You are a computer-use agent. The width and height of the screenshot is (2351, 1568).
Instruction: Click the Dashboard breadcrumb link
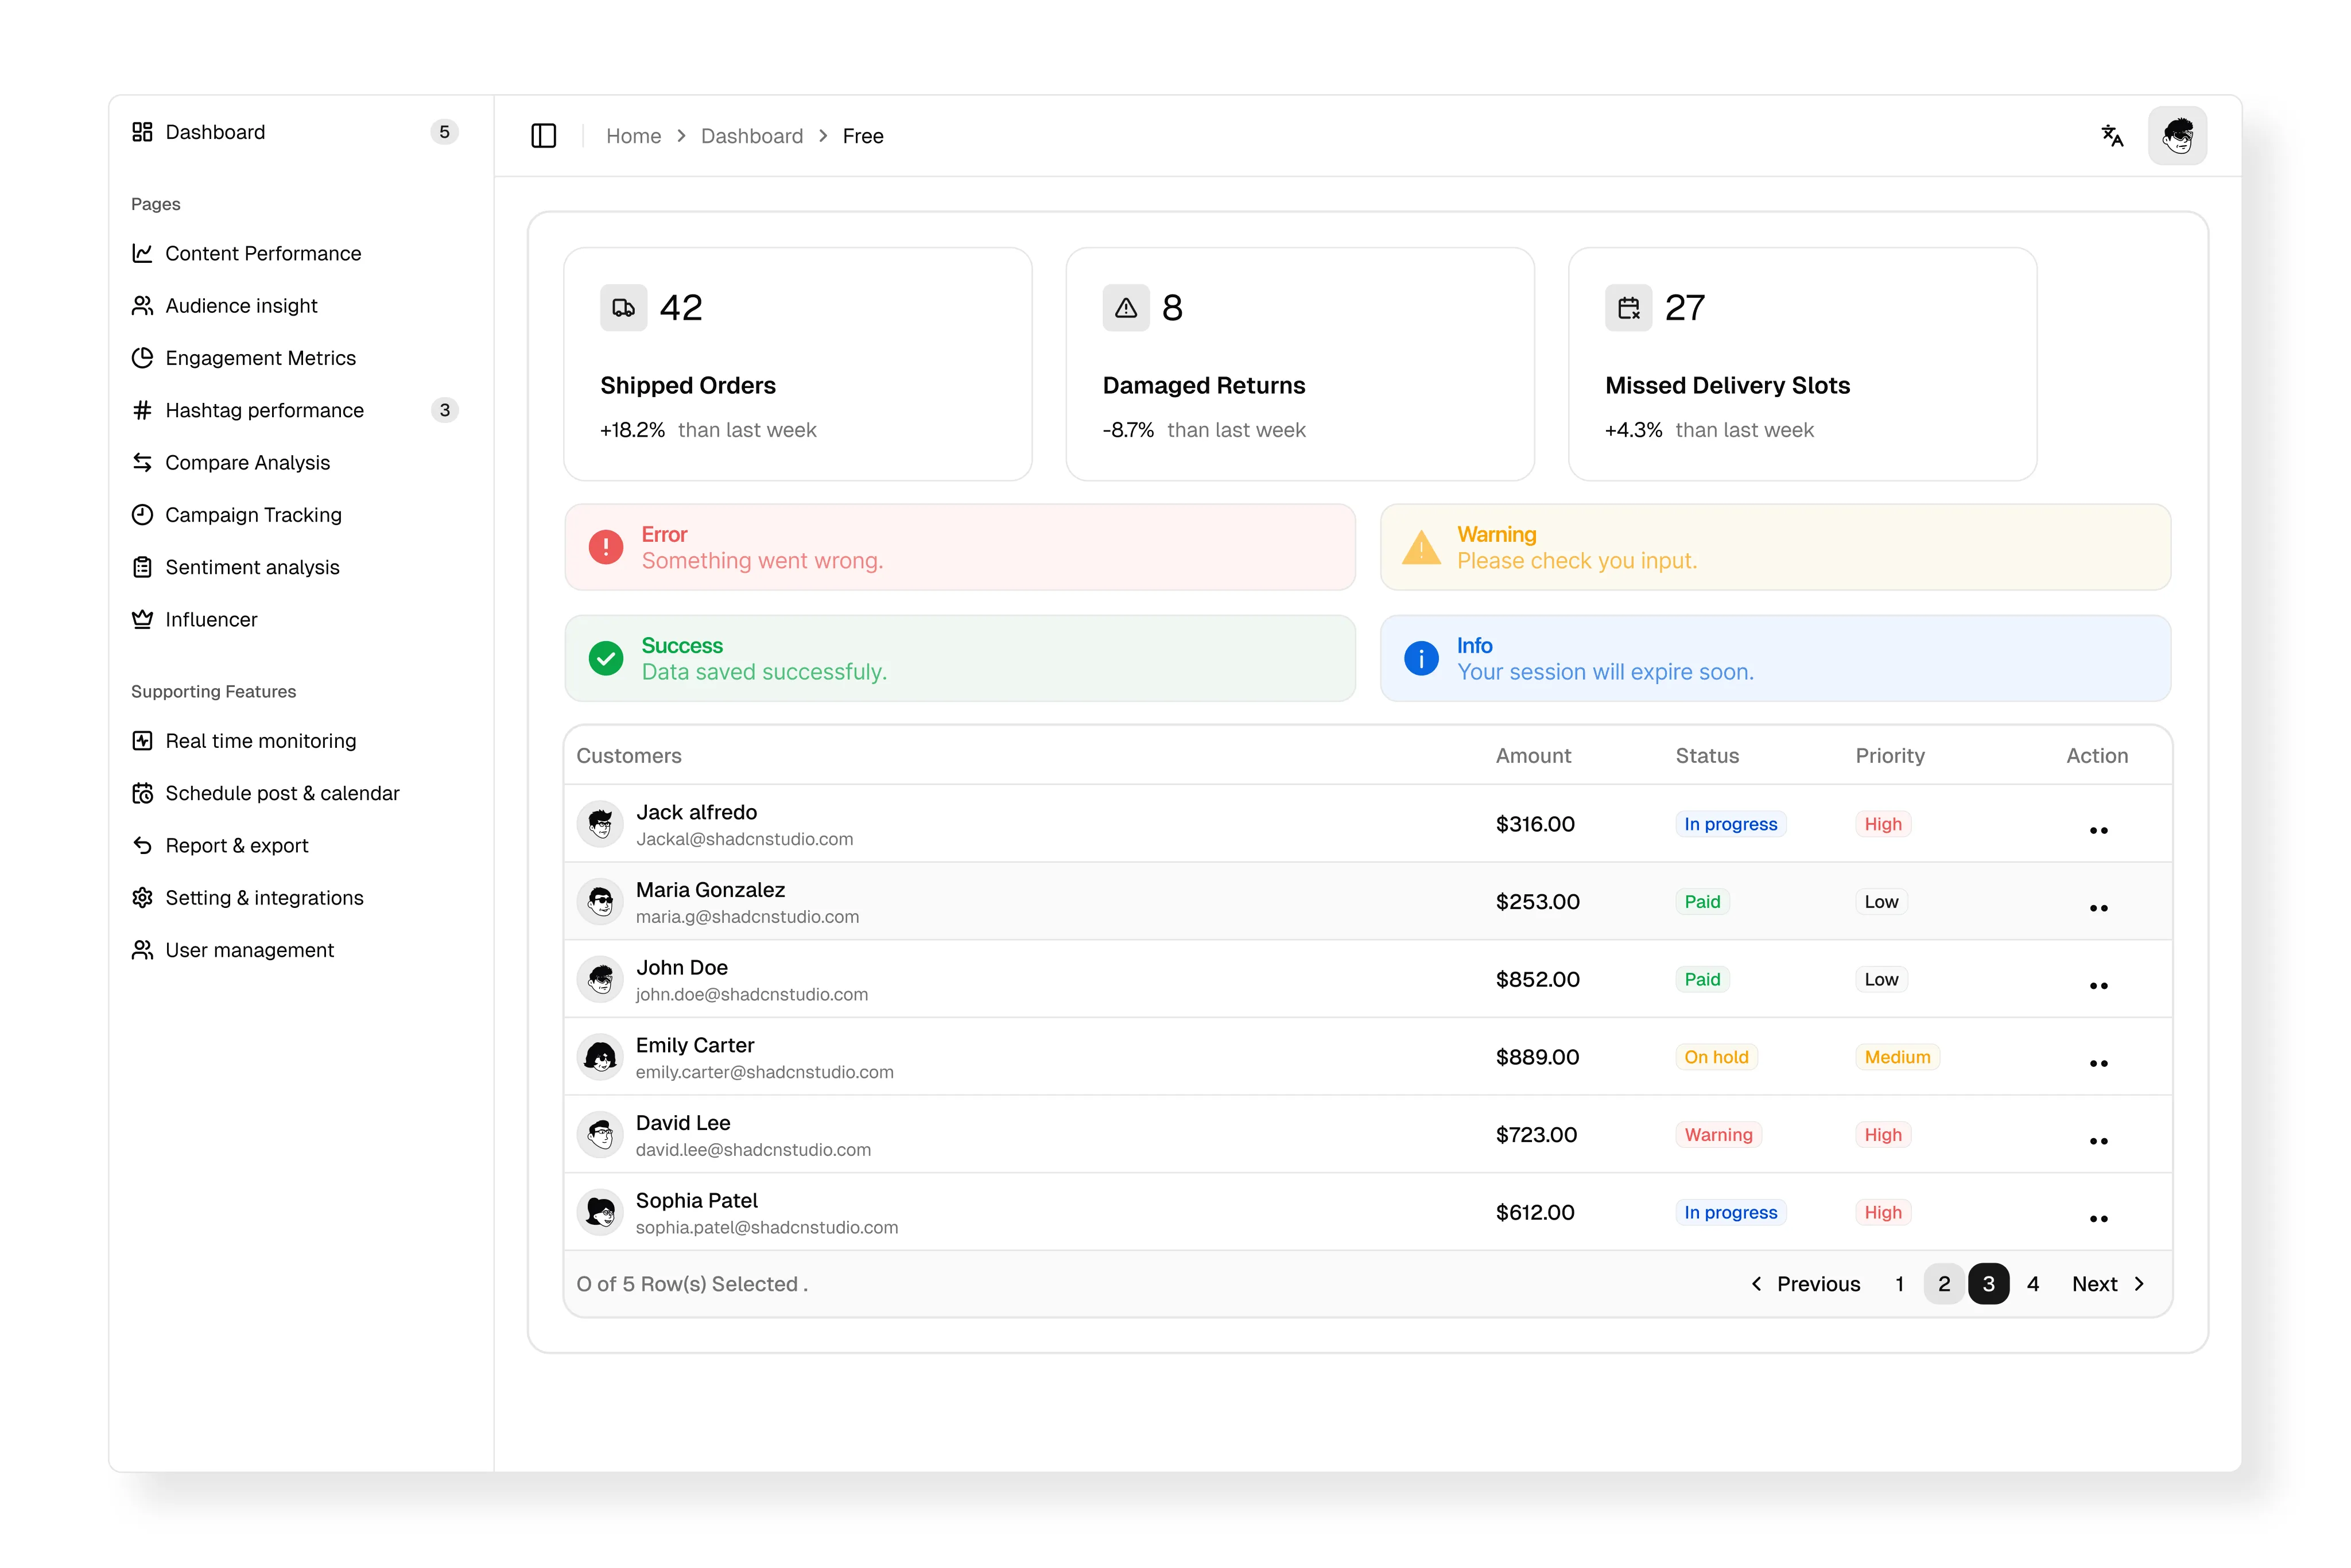pyautogui.click(x=751, y=136)
